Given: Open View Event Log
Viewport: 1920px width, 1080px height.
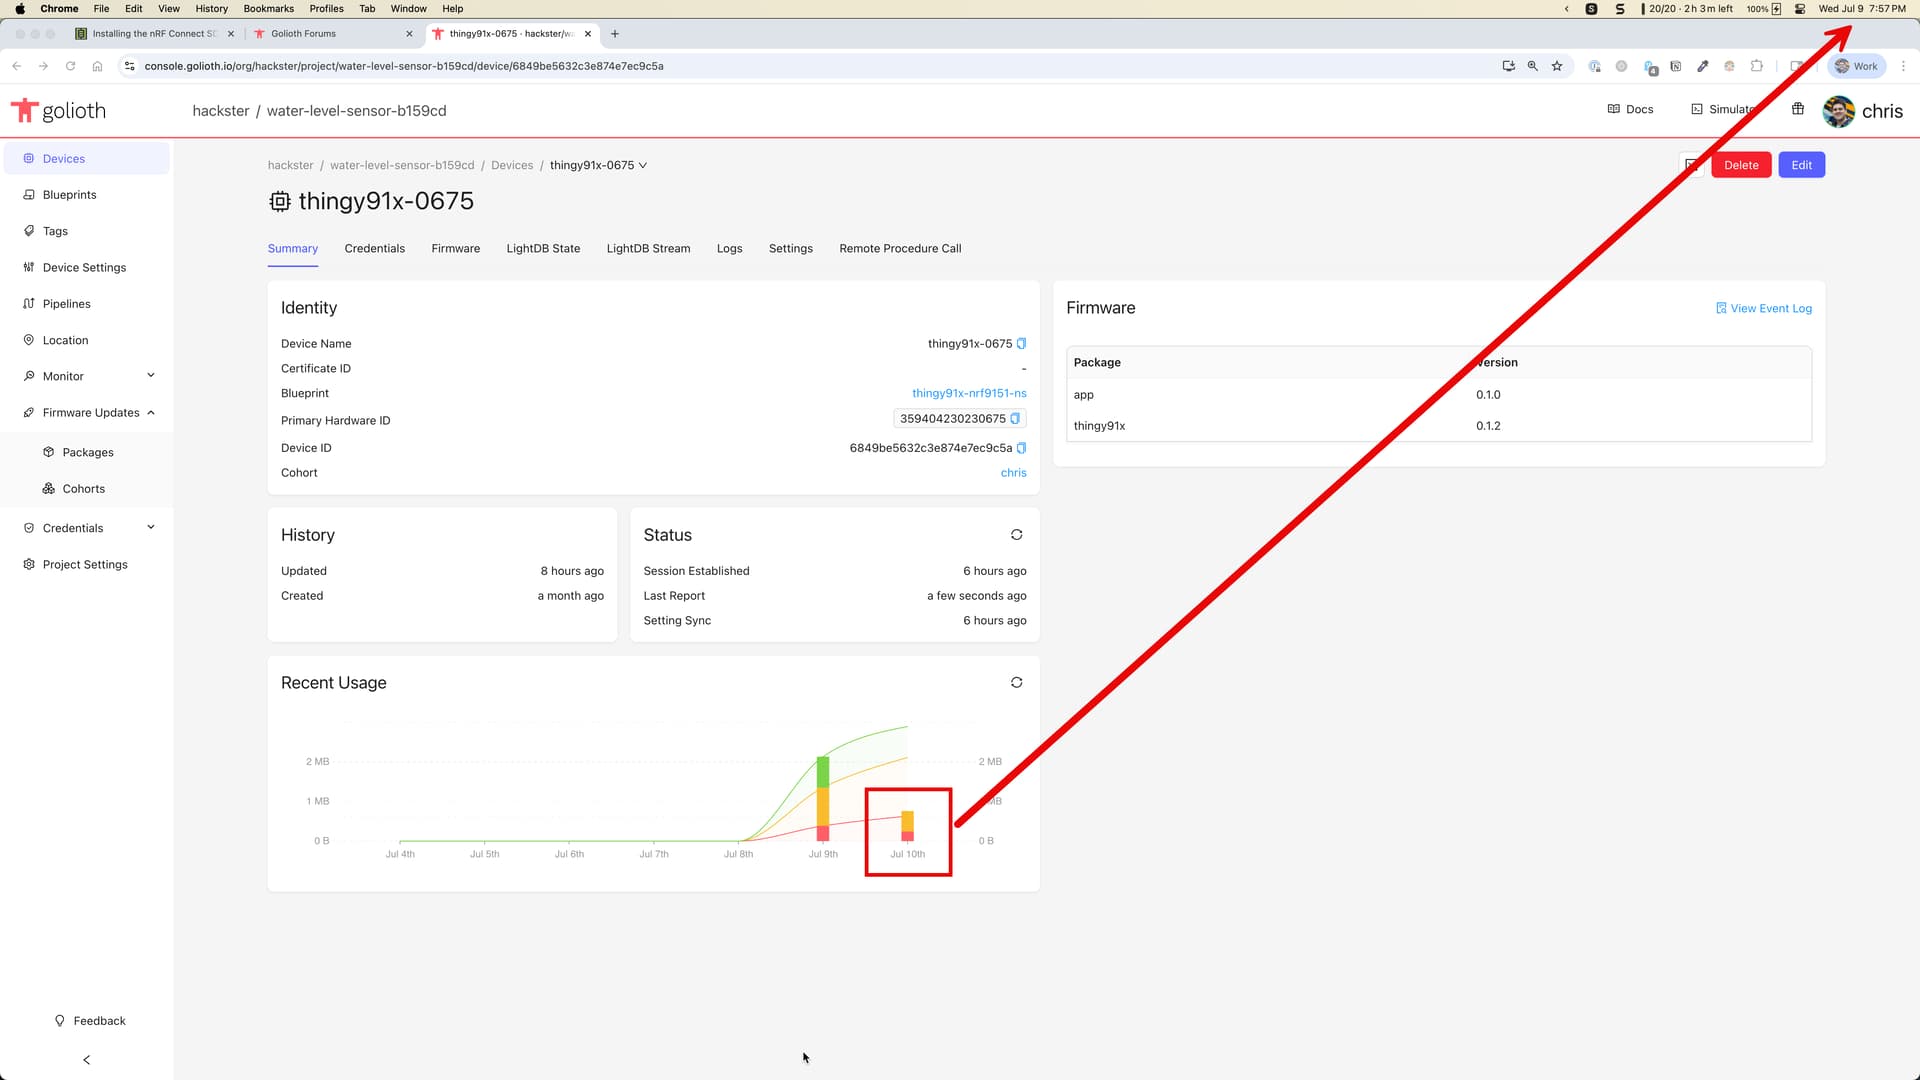Looking at the screenshot, I should (1764, 309).
